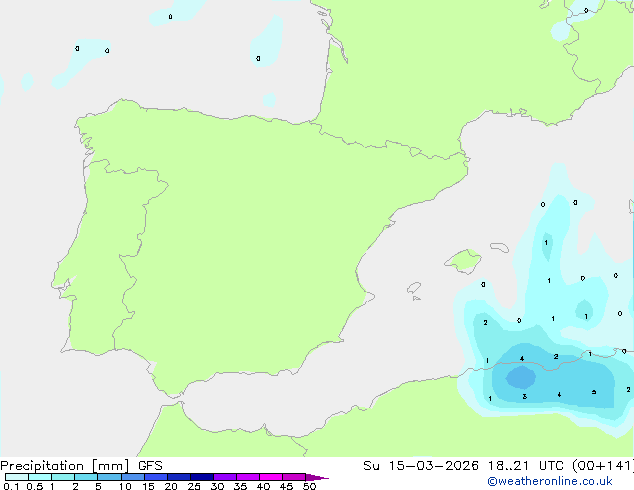The width and height of the screenshot is (634, 490).
Task: Click the '20' label under the color bar
Action: 171,486
